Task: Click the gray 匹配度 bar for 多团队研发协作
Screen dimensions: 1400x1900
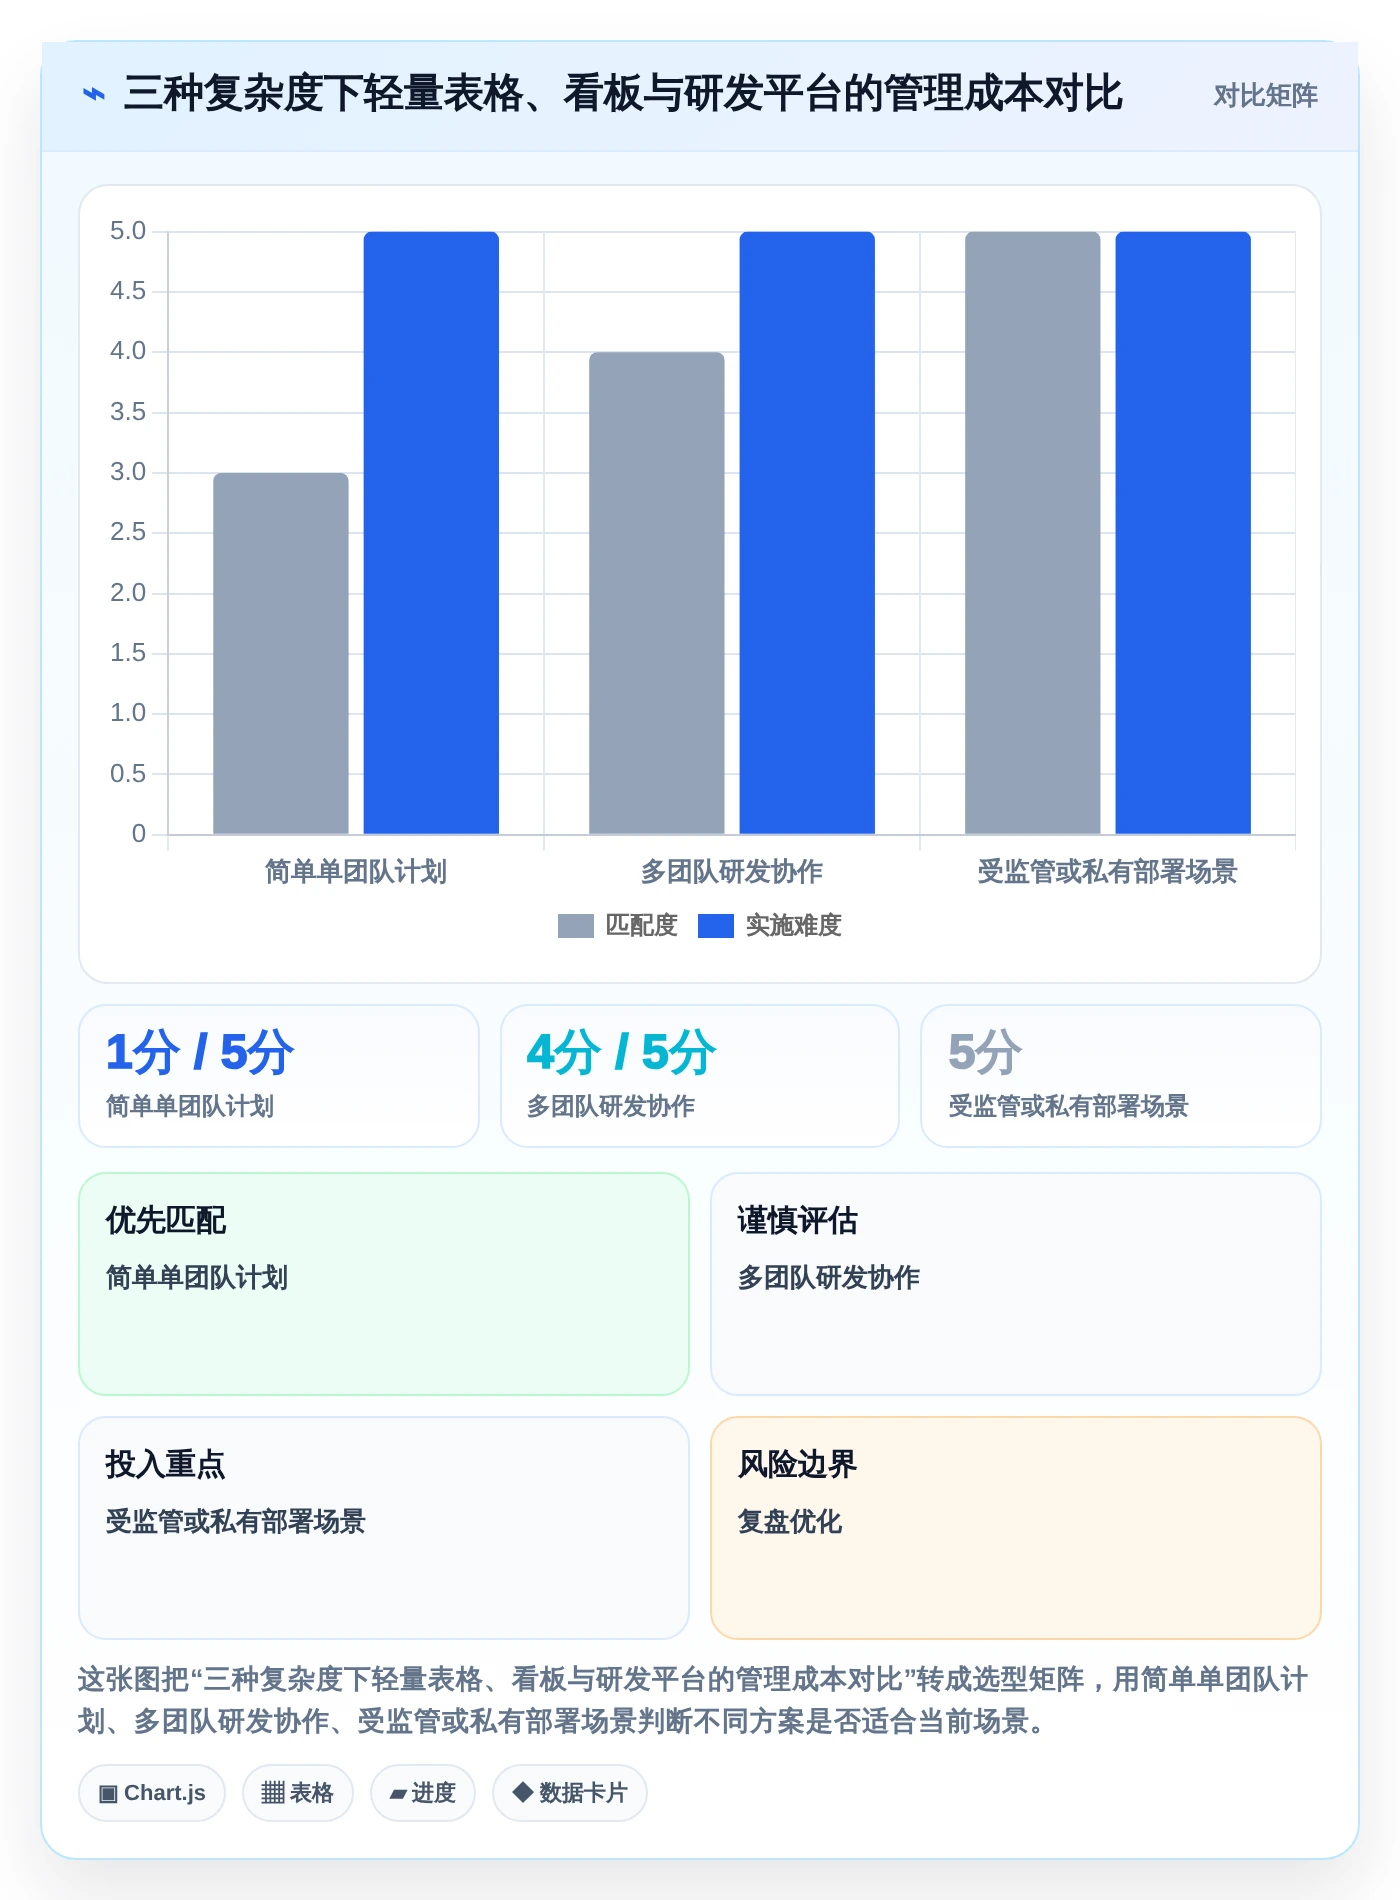Action: click(657, 593)
